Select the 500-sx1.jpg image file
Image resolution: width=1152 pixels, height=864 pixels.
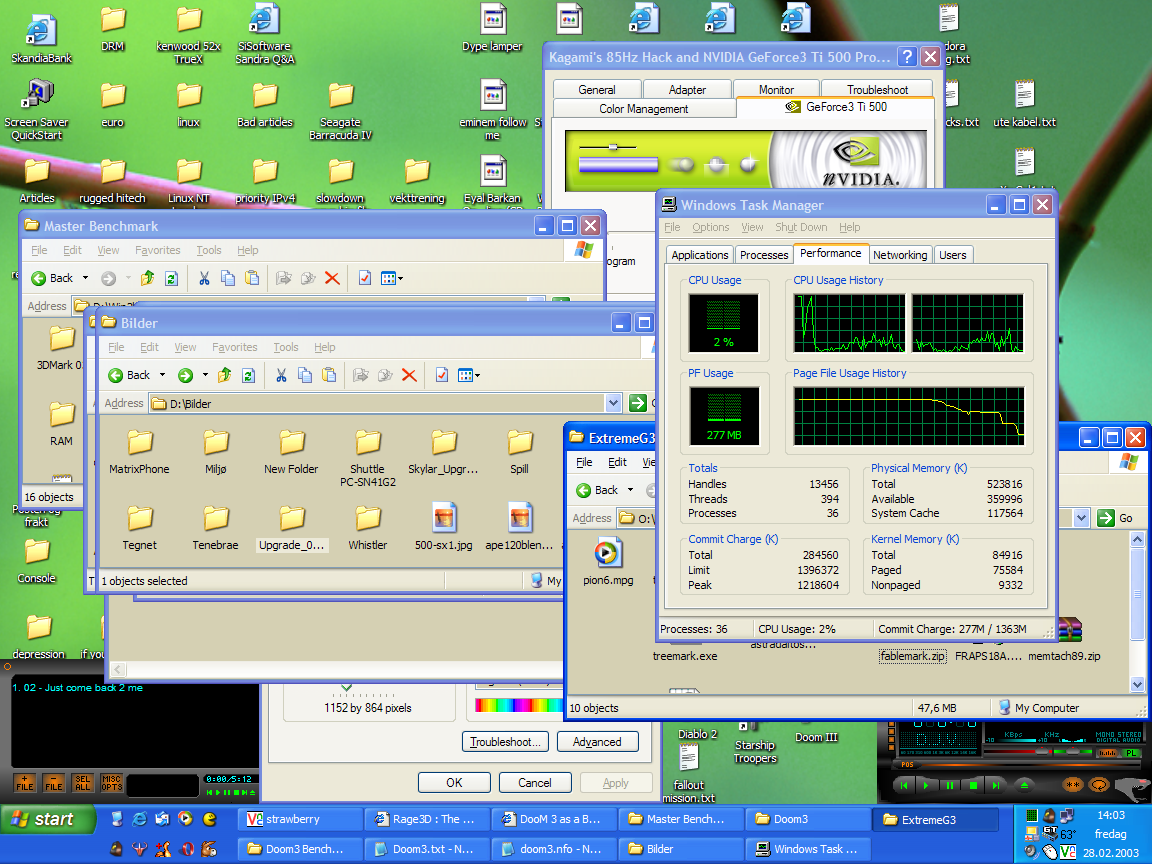point(443,527)
